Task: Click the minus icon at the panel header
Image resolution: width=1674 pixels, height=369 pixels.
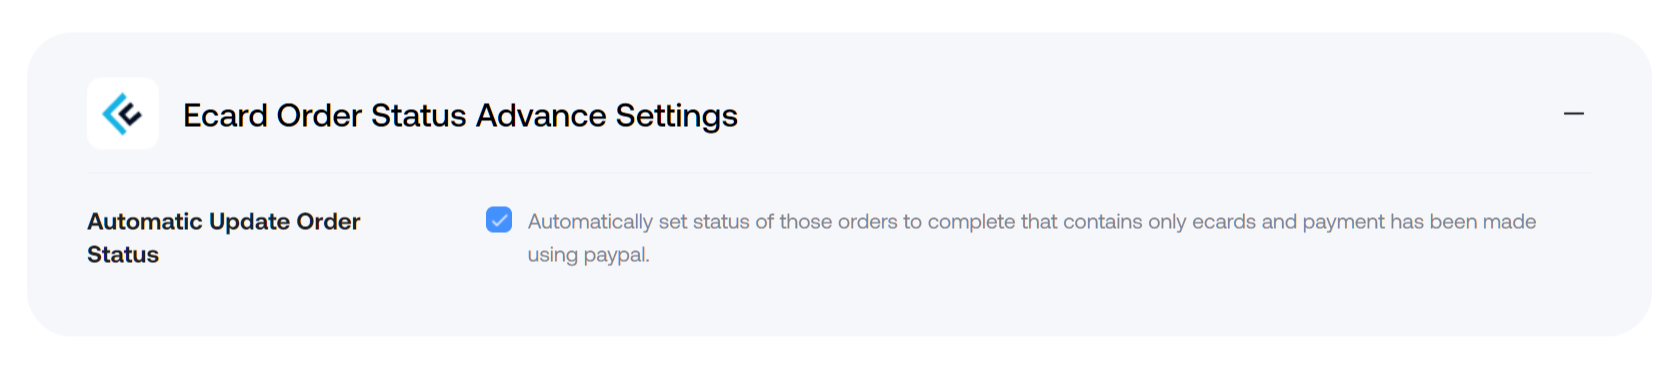Action: 1573,114
